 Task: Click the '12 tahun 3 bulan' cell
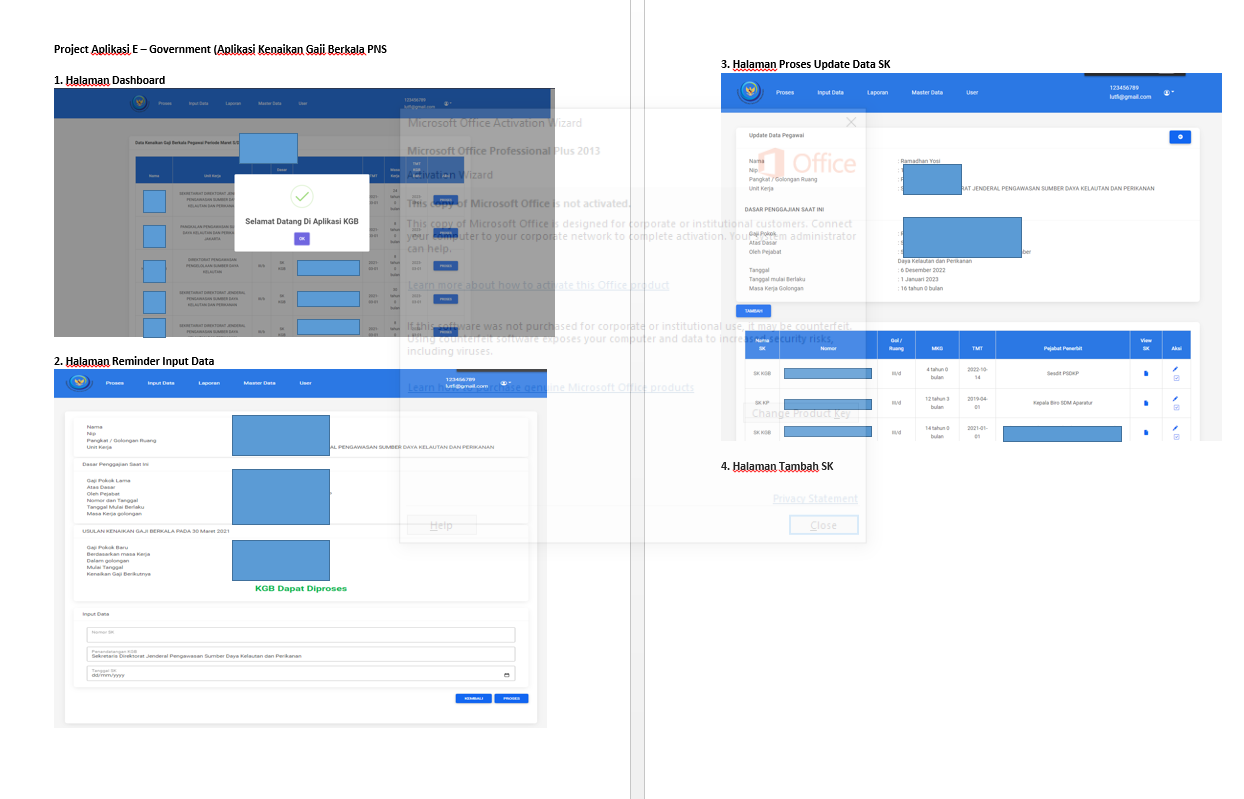(937, 403)
